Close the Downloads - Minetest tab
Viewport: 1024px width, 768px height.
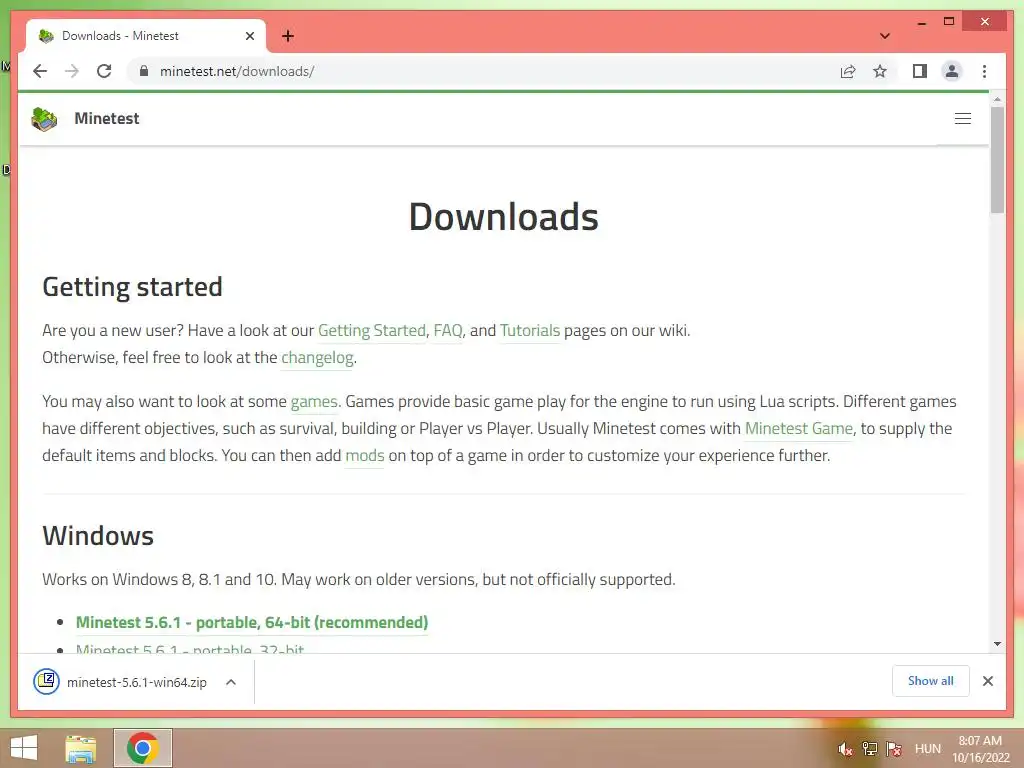tap(249, 36)
